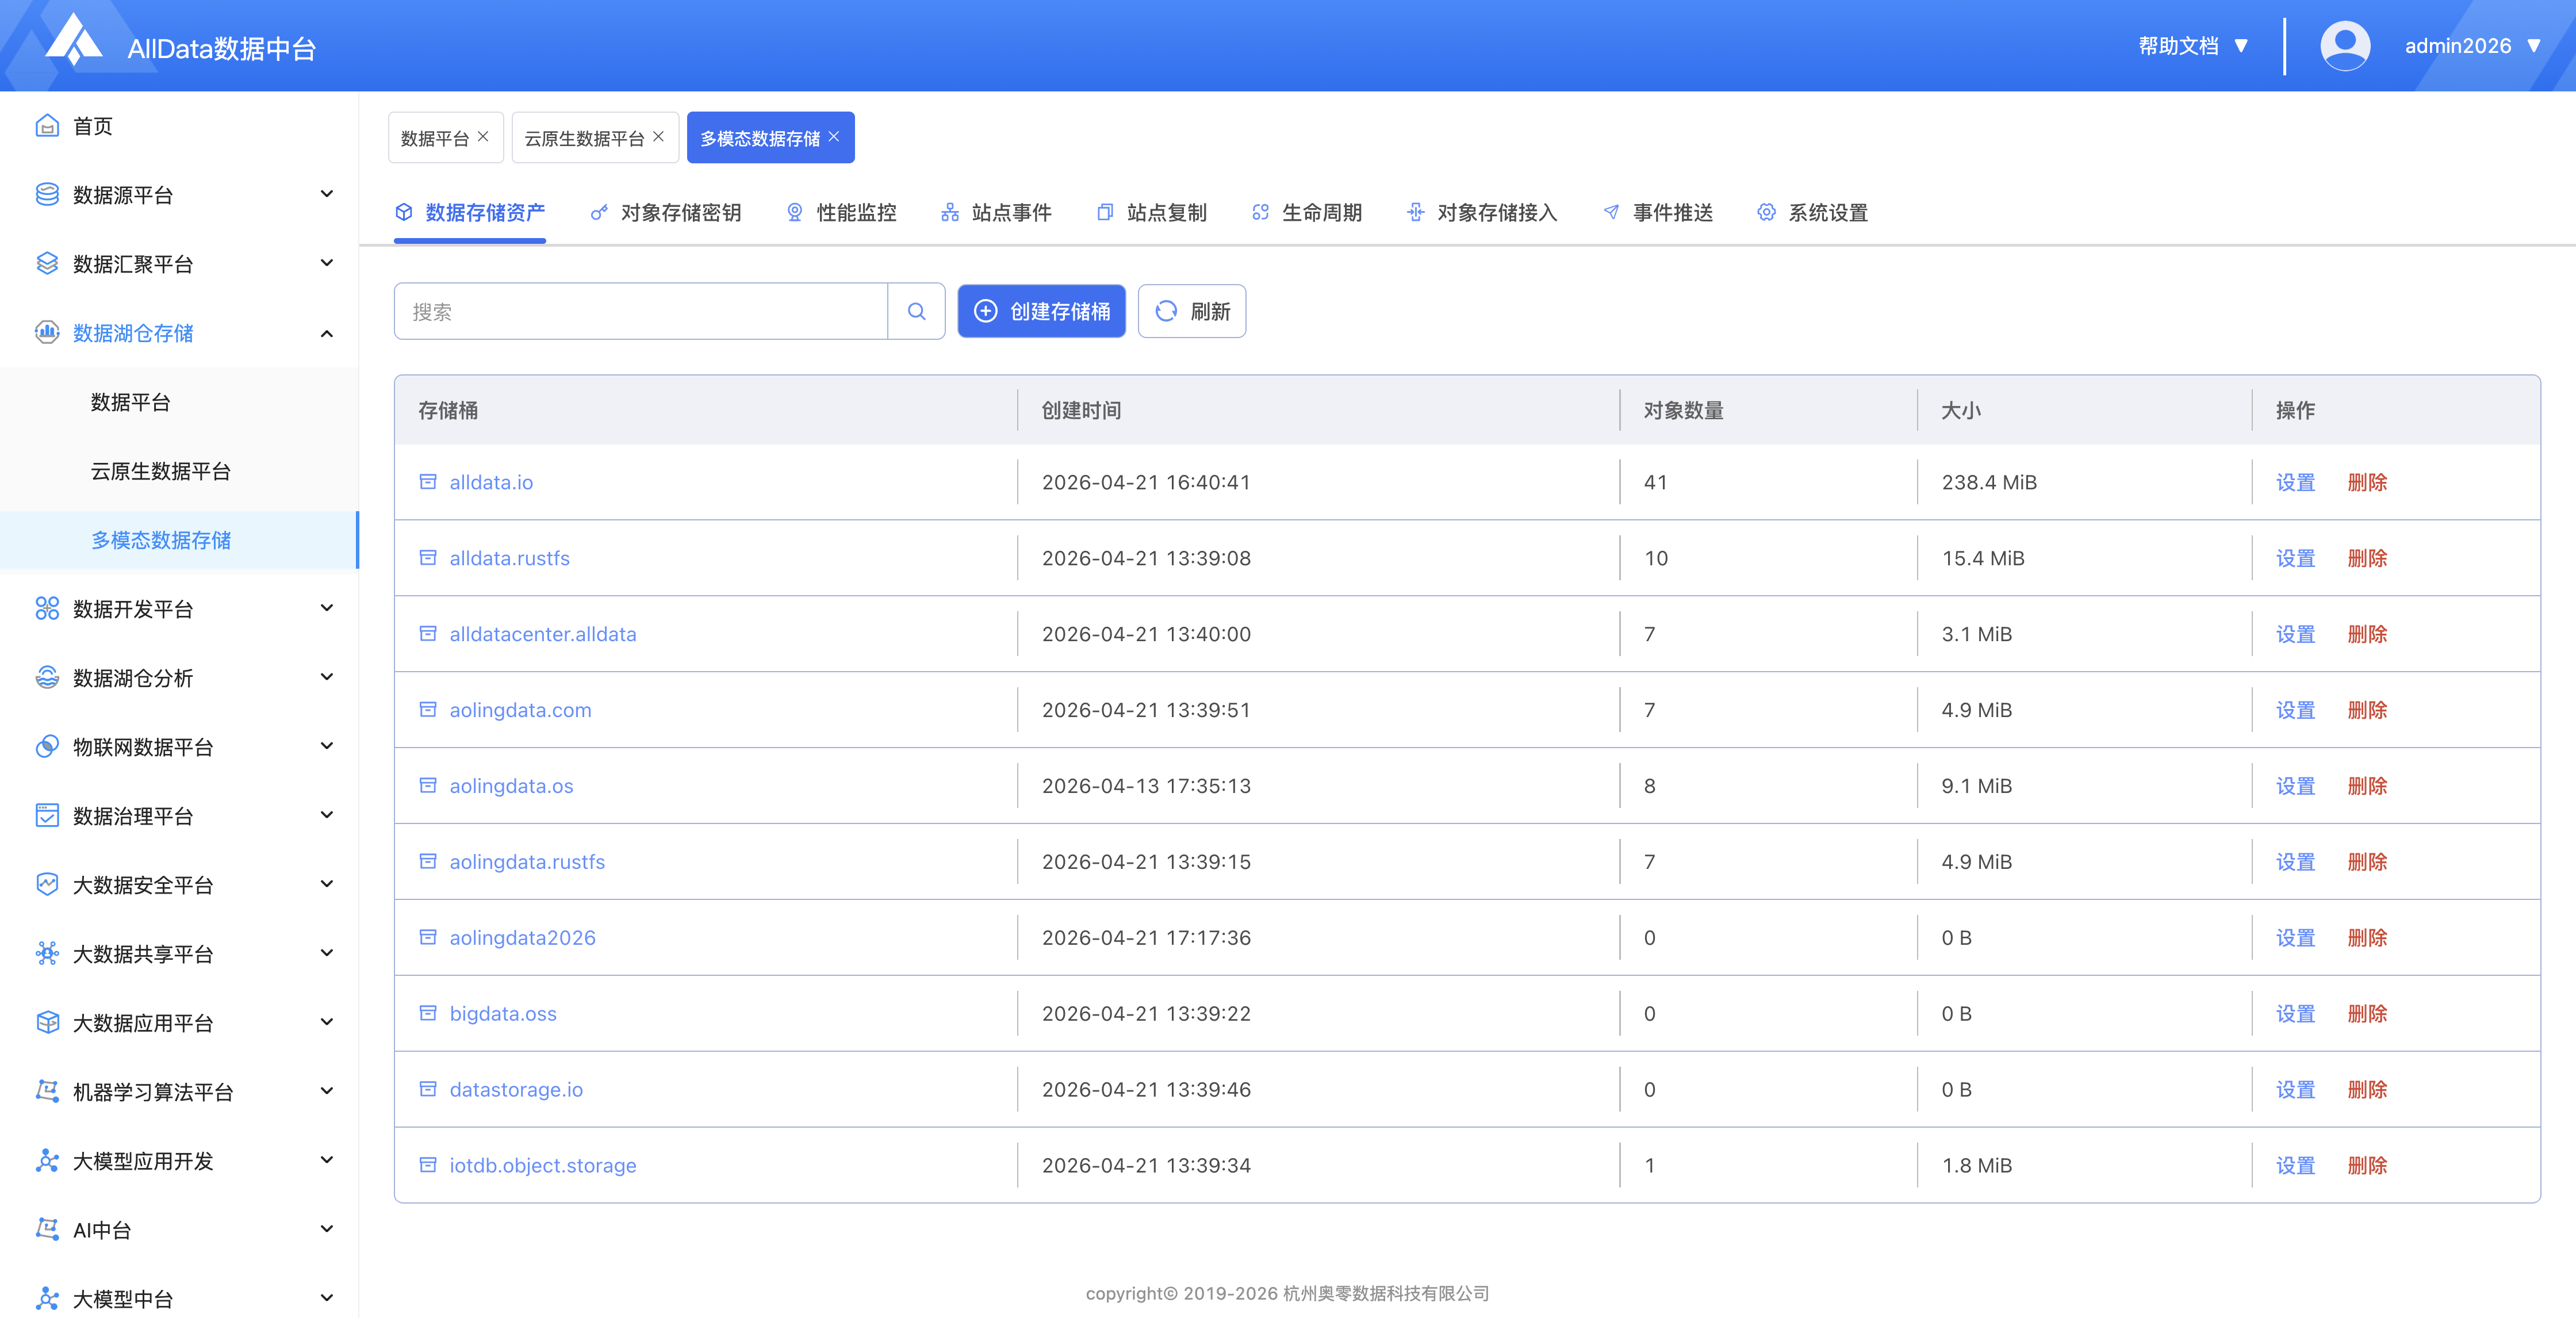Close the 多模态数据存储 page tab
Screen dimensions: 2576x1318
[834, 137]
